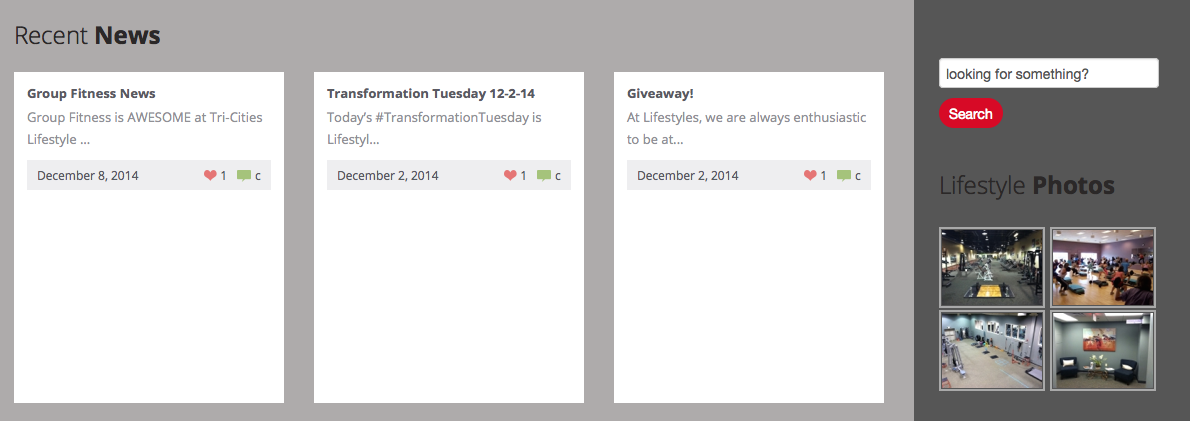
Task: Open gym floor equipment photo thumbnail
Action: pos(992,268)
